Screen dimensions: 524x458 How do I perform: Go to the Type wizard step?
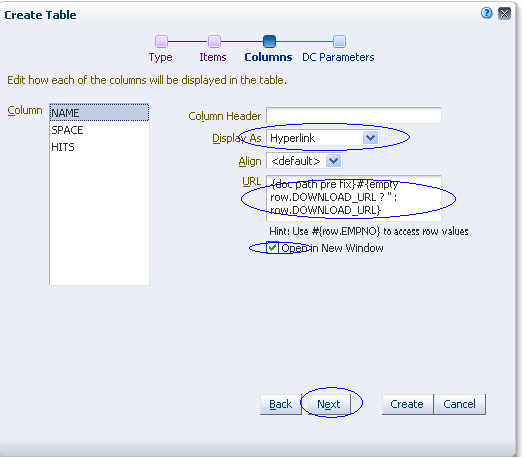[x=160, y=57]
